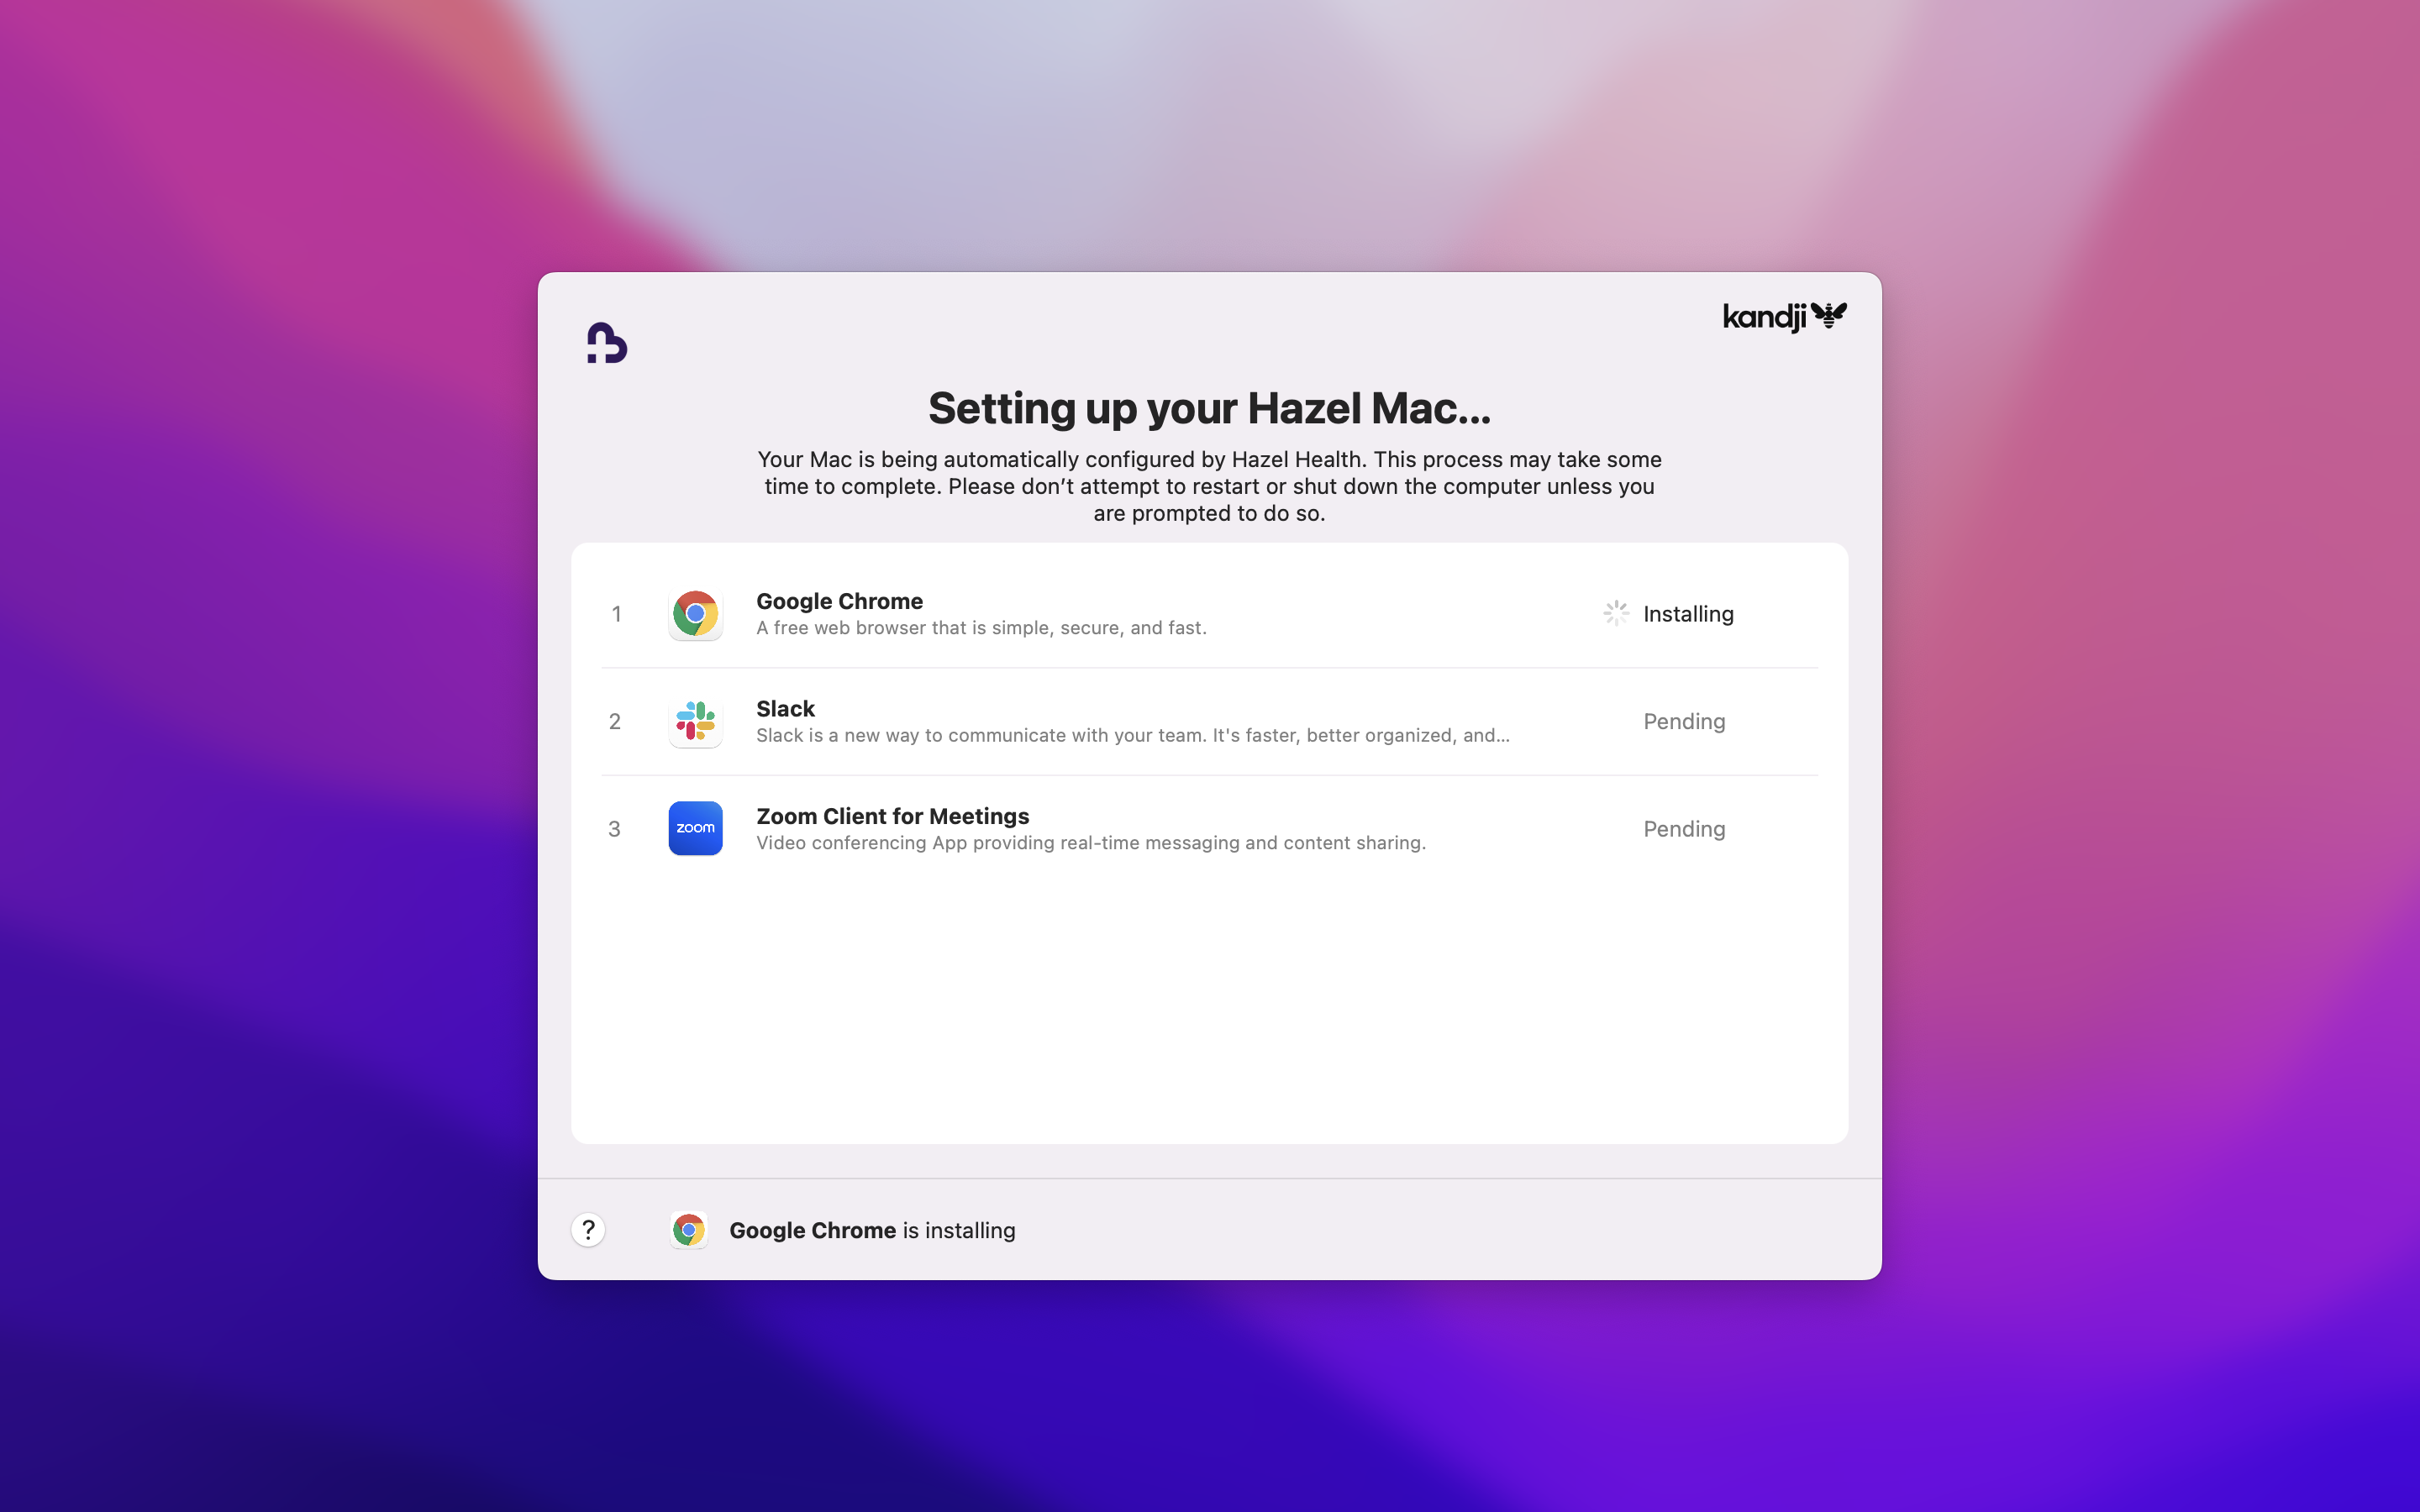
Task: Click the 'Video conferencing App' description
Action: point(1091,843)
